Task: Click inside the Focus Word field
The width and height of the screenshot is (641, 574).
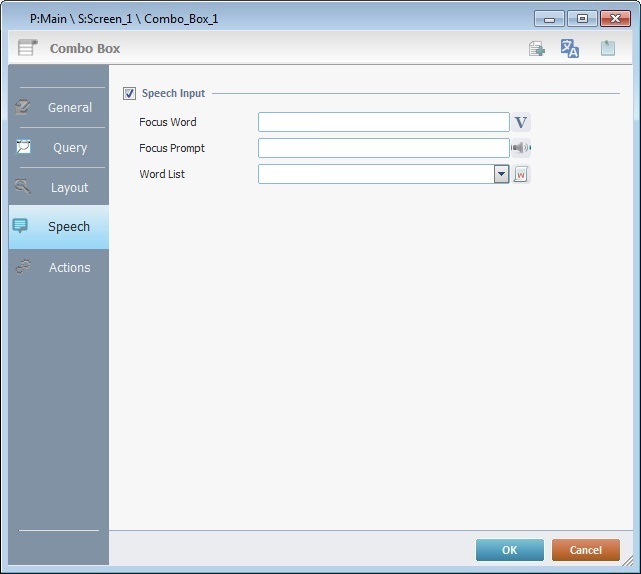Action: click(383, 122)
